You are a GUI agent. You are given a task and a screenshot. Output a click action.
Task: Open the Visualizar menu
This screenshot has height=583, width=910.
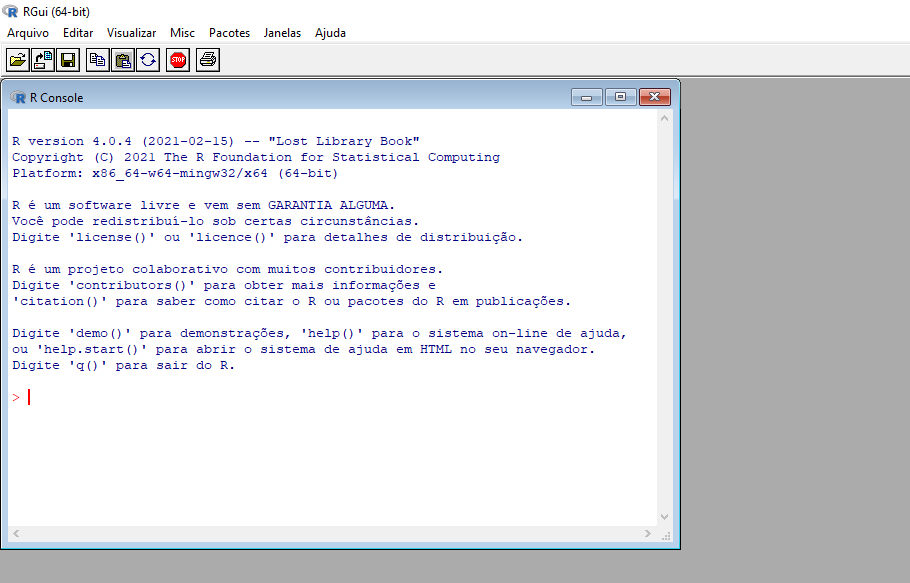[132, 33]
